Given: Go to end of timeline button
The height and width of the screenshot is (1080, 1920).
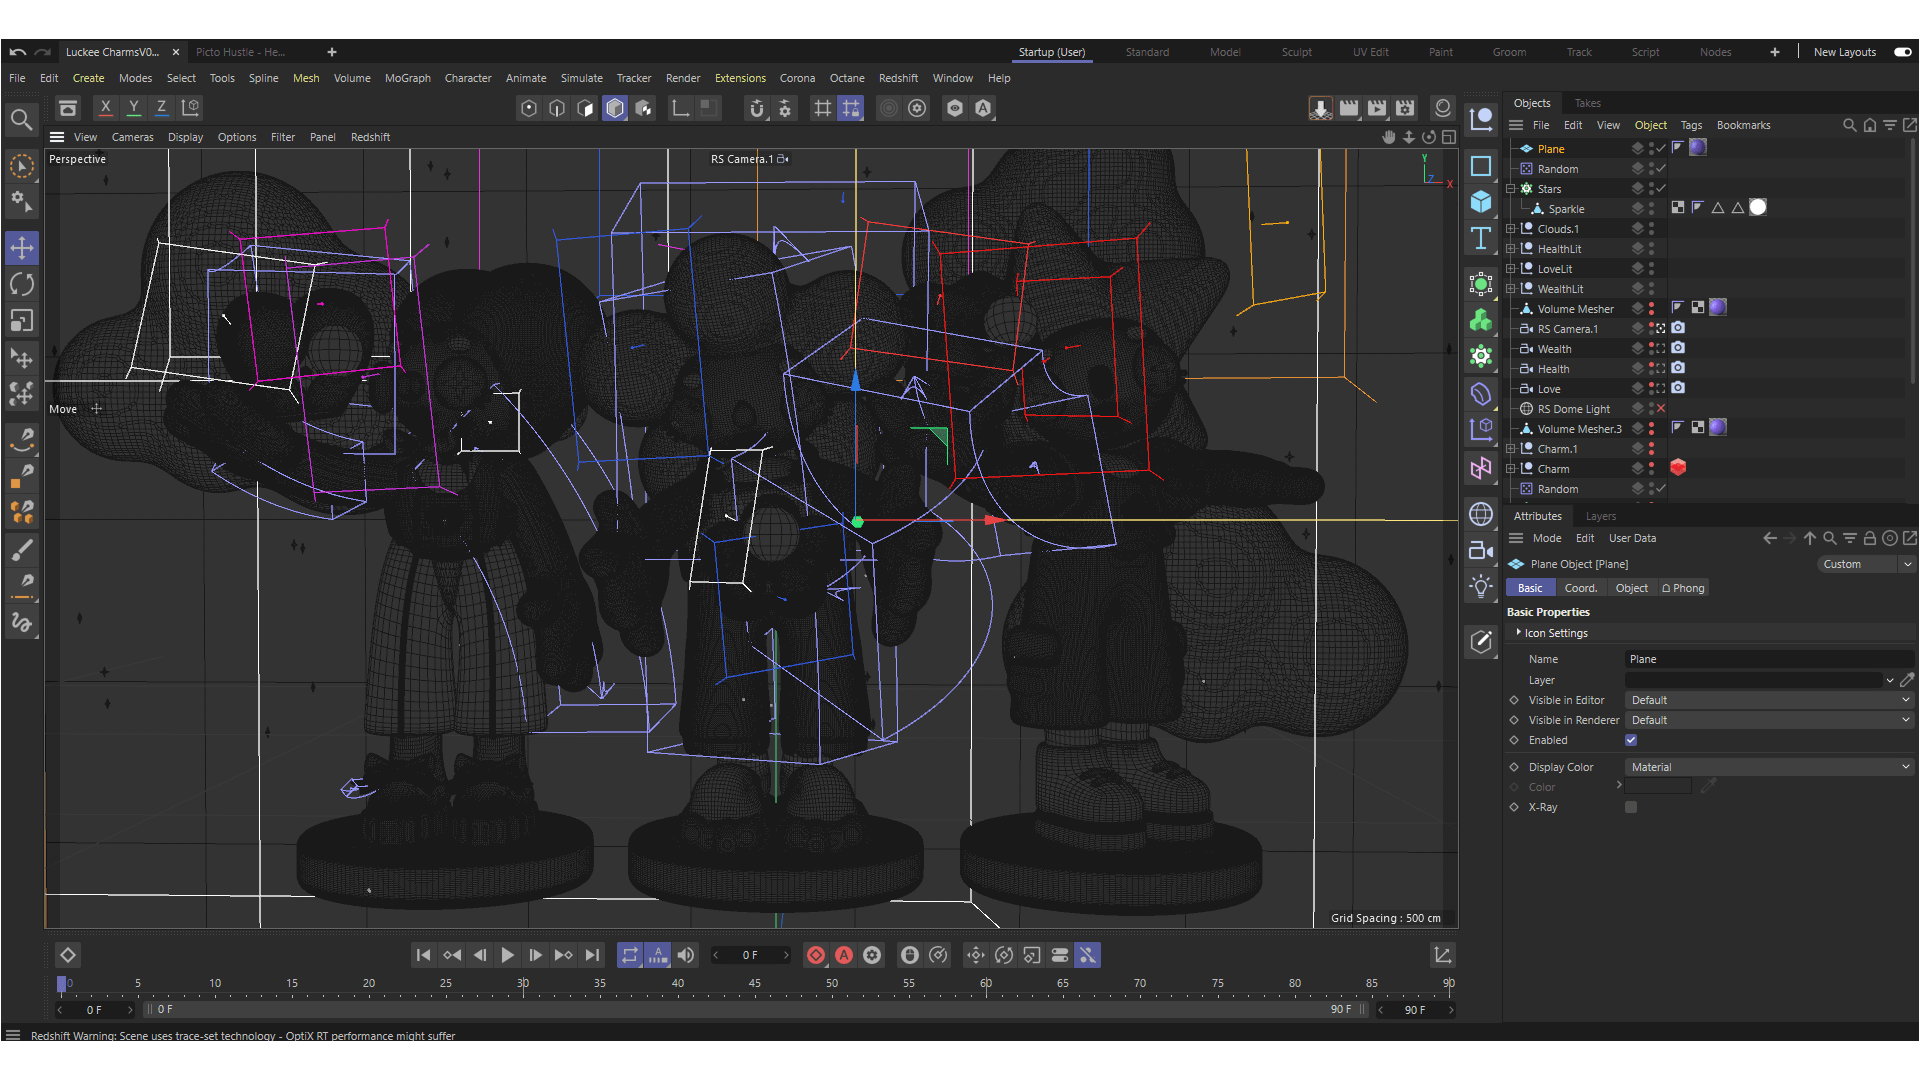Looking at the screenshot, I should tap(592, 955).
